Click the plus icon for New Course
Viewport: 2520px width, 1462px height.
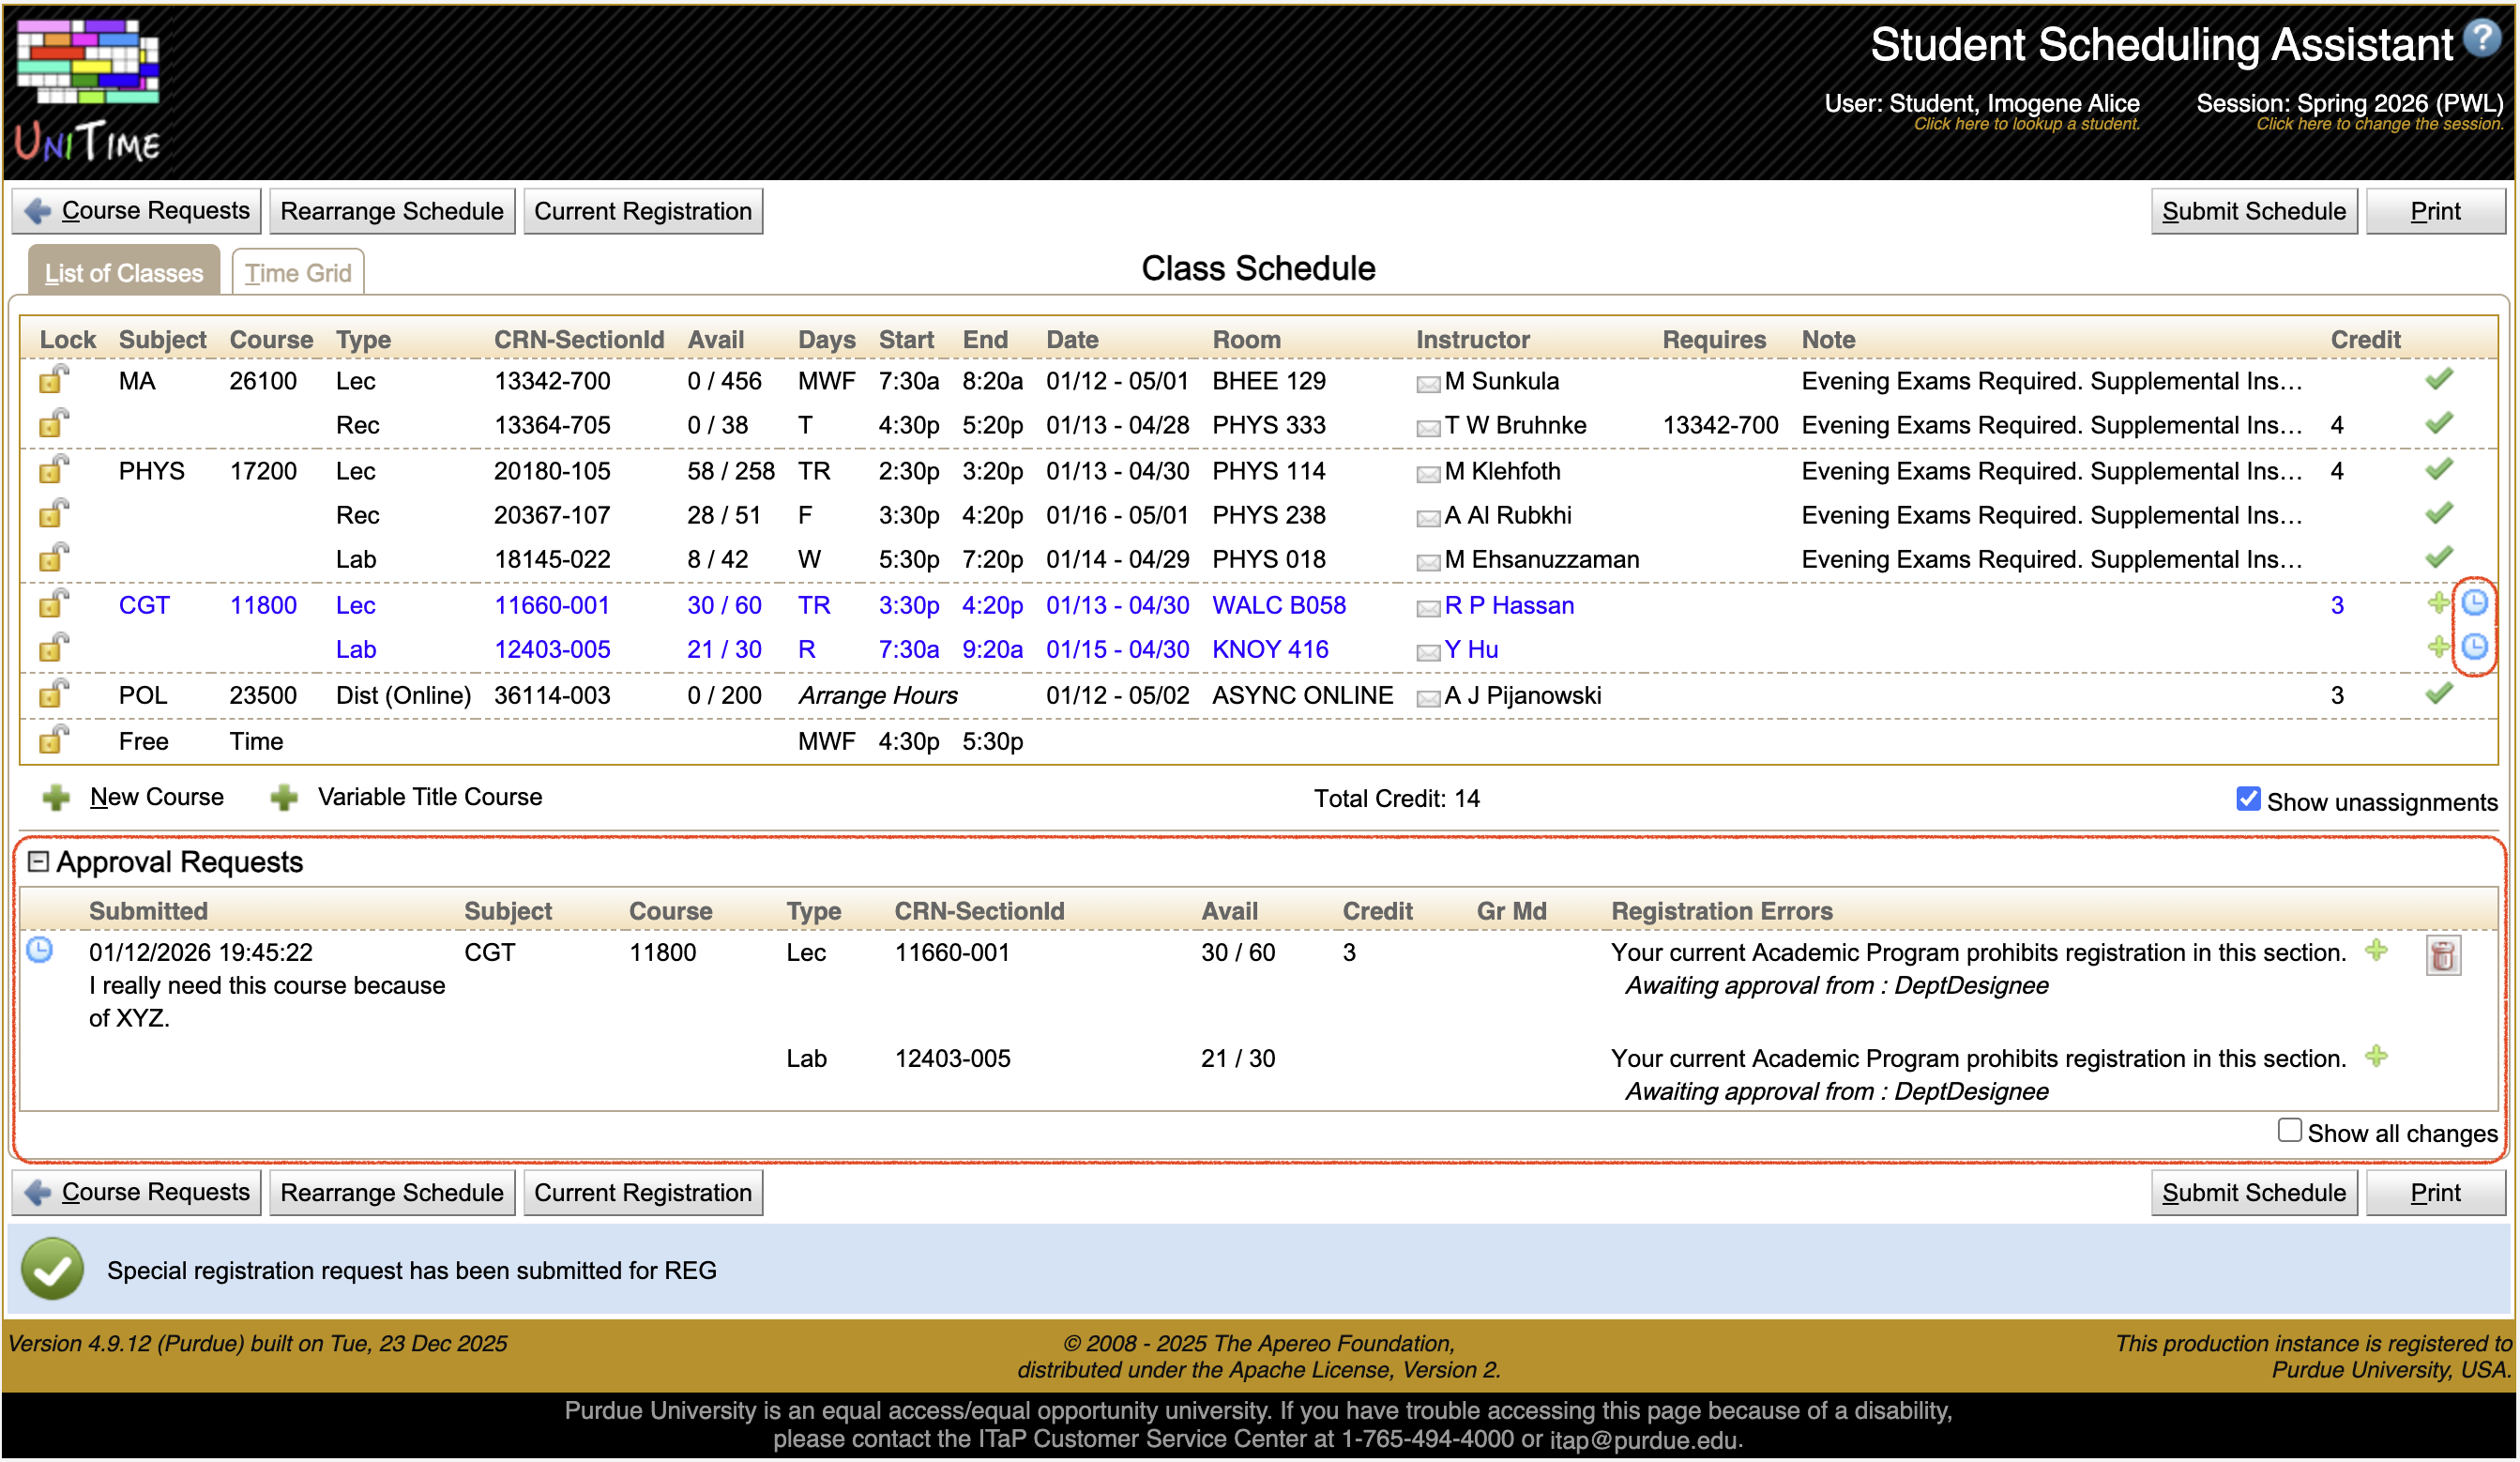(x=57, y=797)
